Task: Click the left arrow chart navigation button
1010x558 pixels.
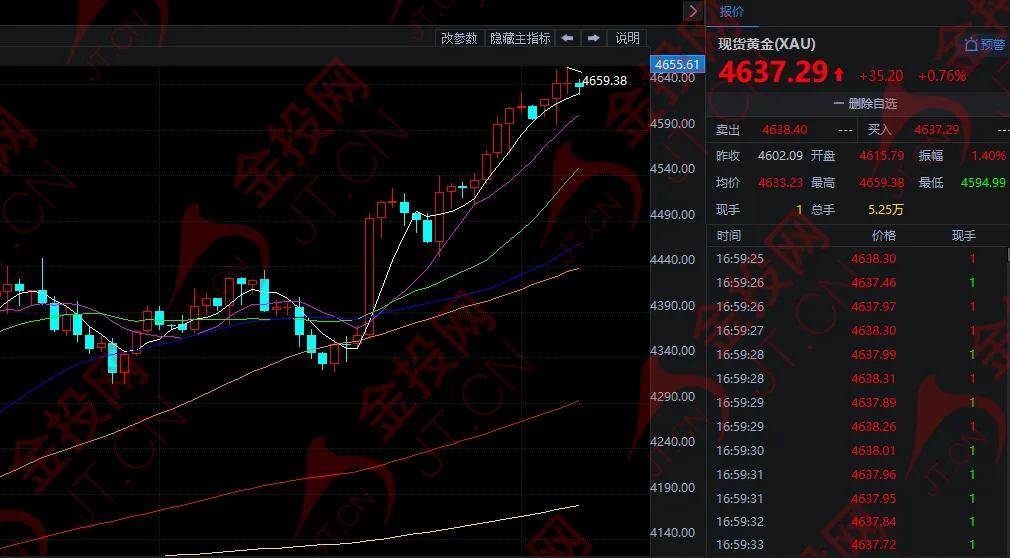Action: pos(567,38)
